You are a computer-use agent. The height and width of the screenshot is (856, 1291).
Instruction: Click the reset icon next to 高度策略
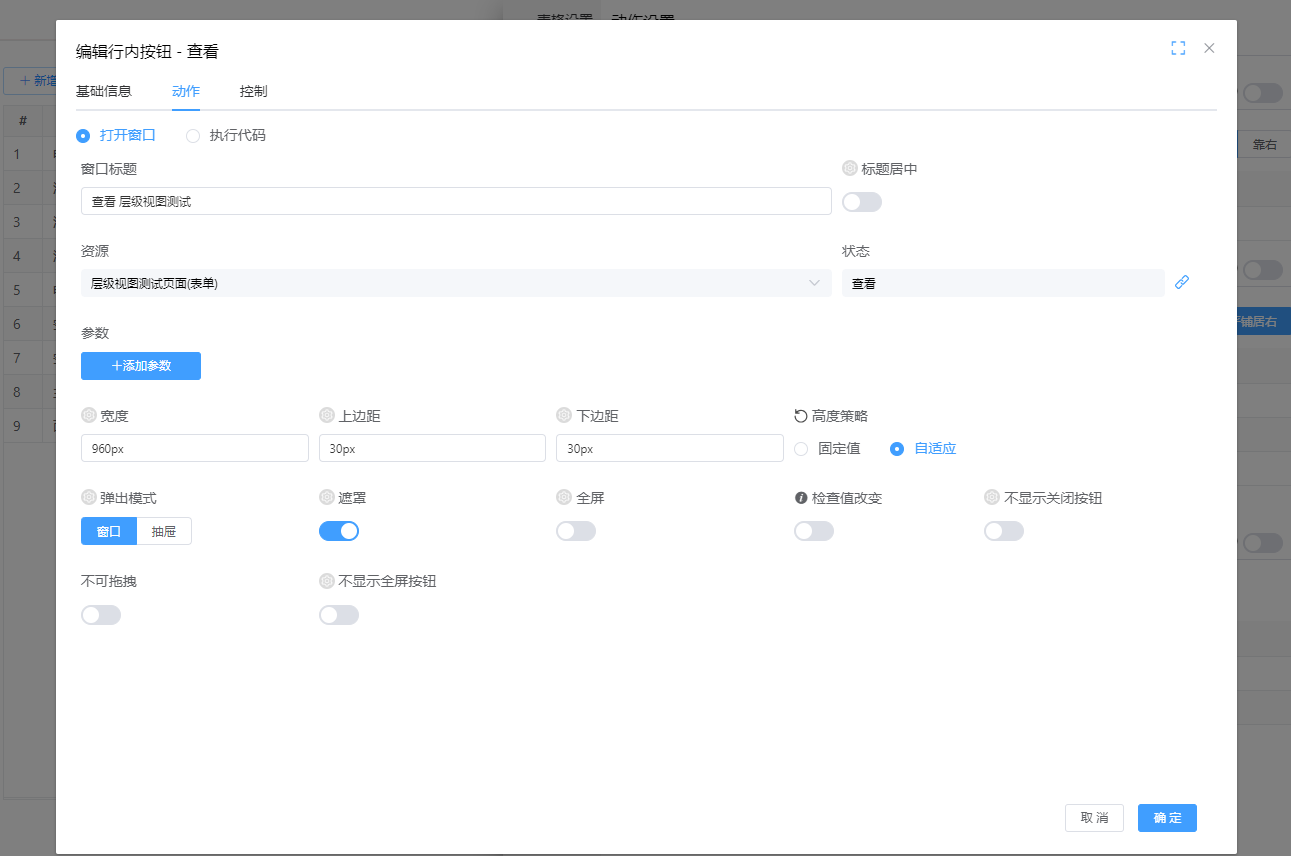point(800,416)
